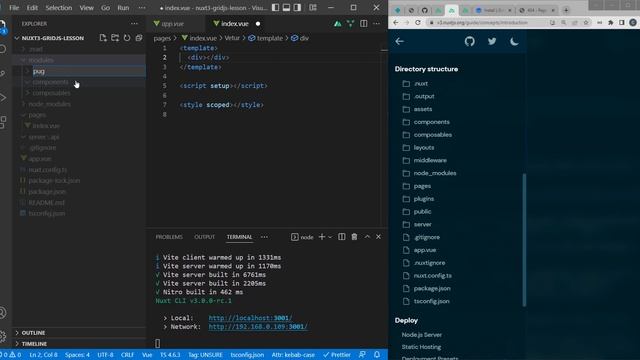Click the Nuxt green icon in editor toolbar
The width and height of the screenshot is (640, 360).
click(x=338, y=24)
